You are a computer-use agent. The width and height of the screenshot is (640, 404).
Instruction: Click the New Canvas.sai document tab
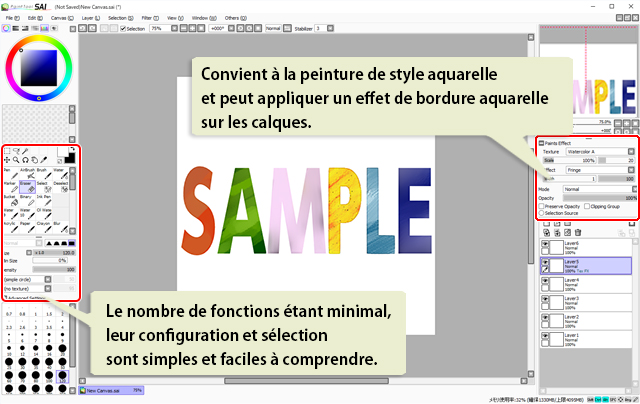112,390
